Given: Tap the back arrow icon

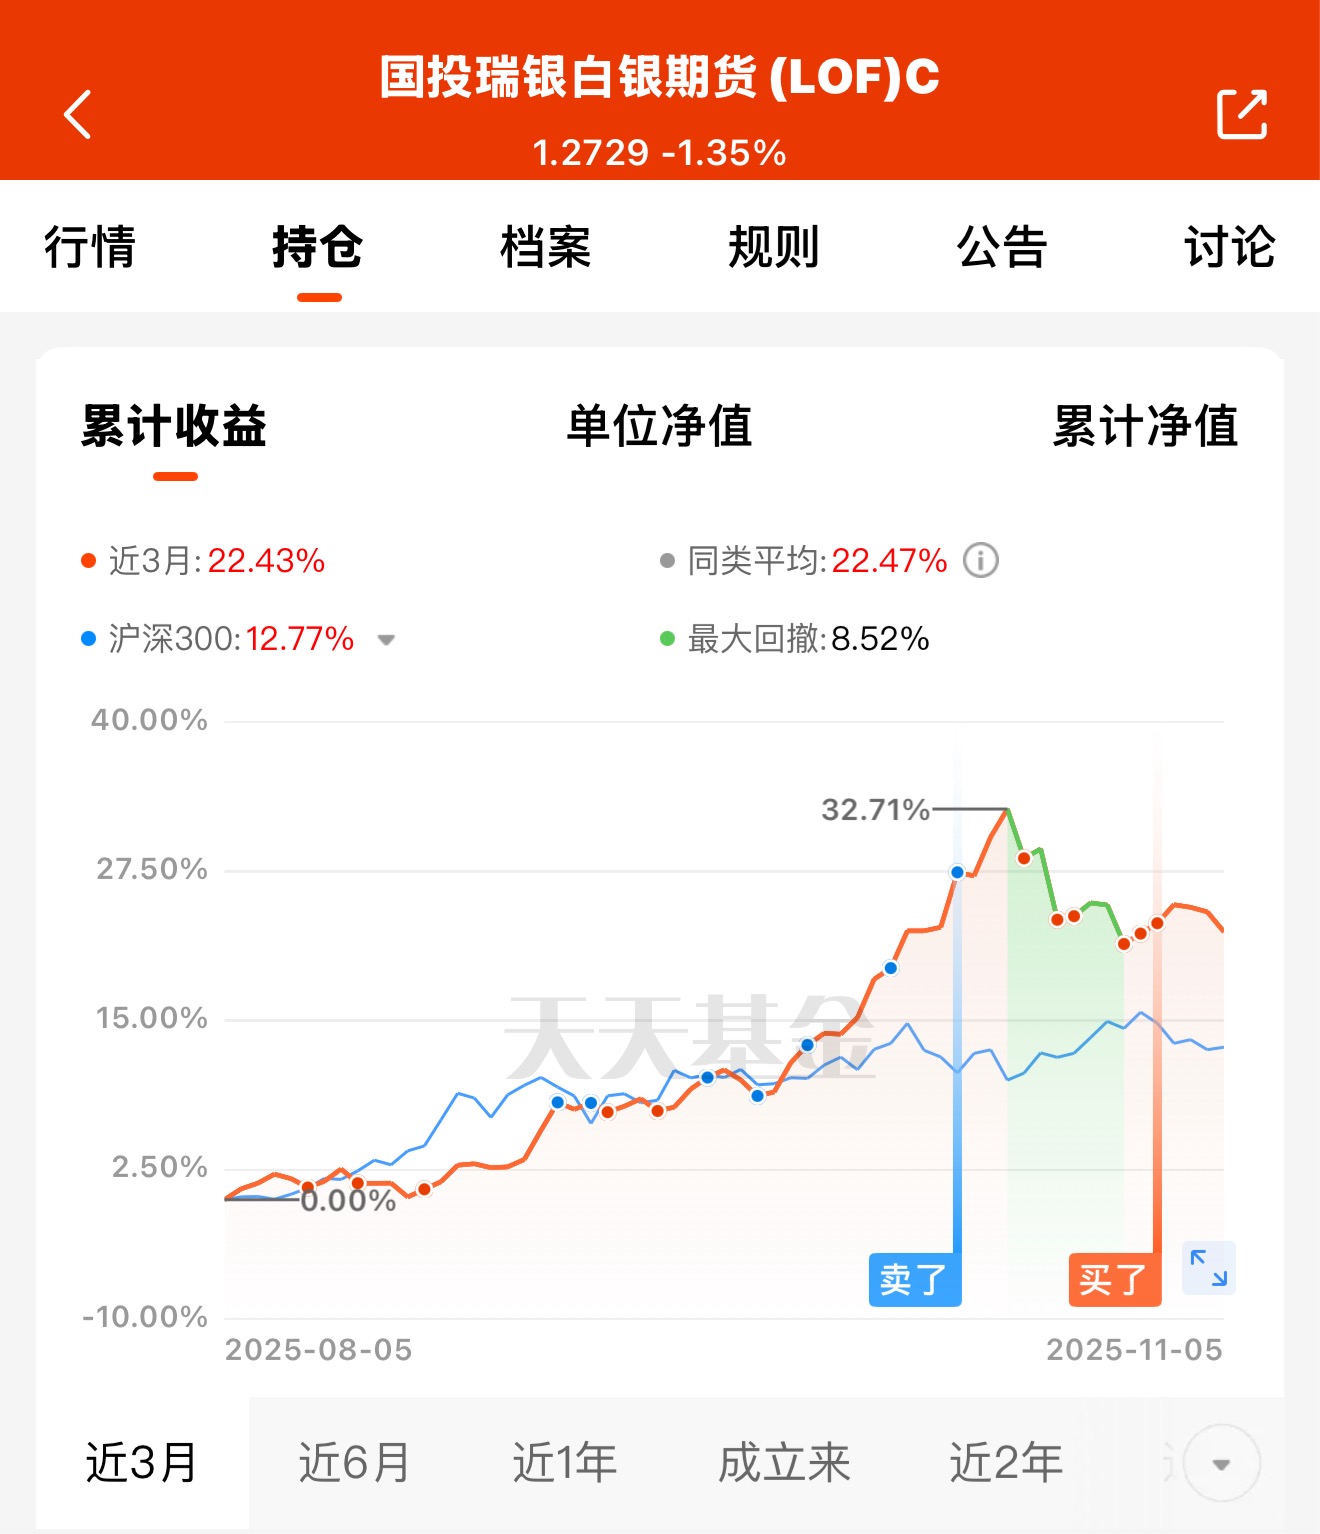Looking at the screenshot, I should point(78,114).
